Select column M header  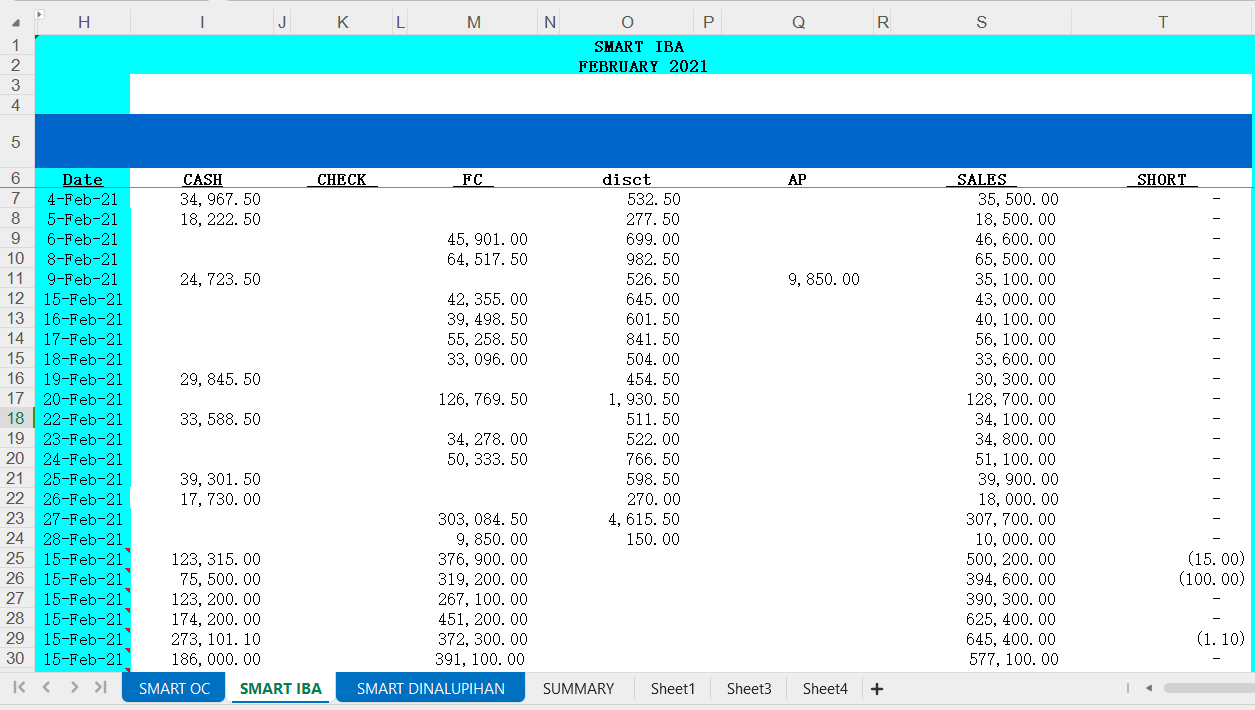[x=473, y=22]
